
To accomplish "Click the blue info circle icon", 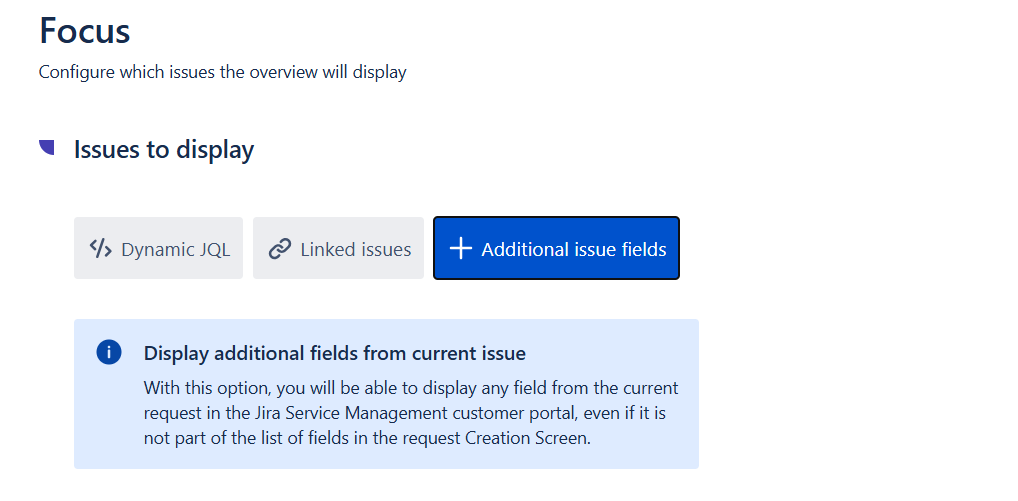I will (x=109, y=352).
